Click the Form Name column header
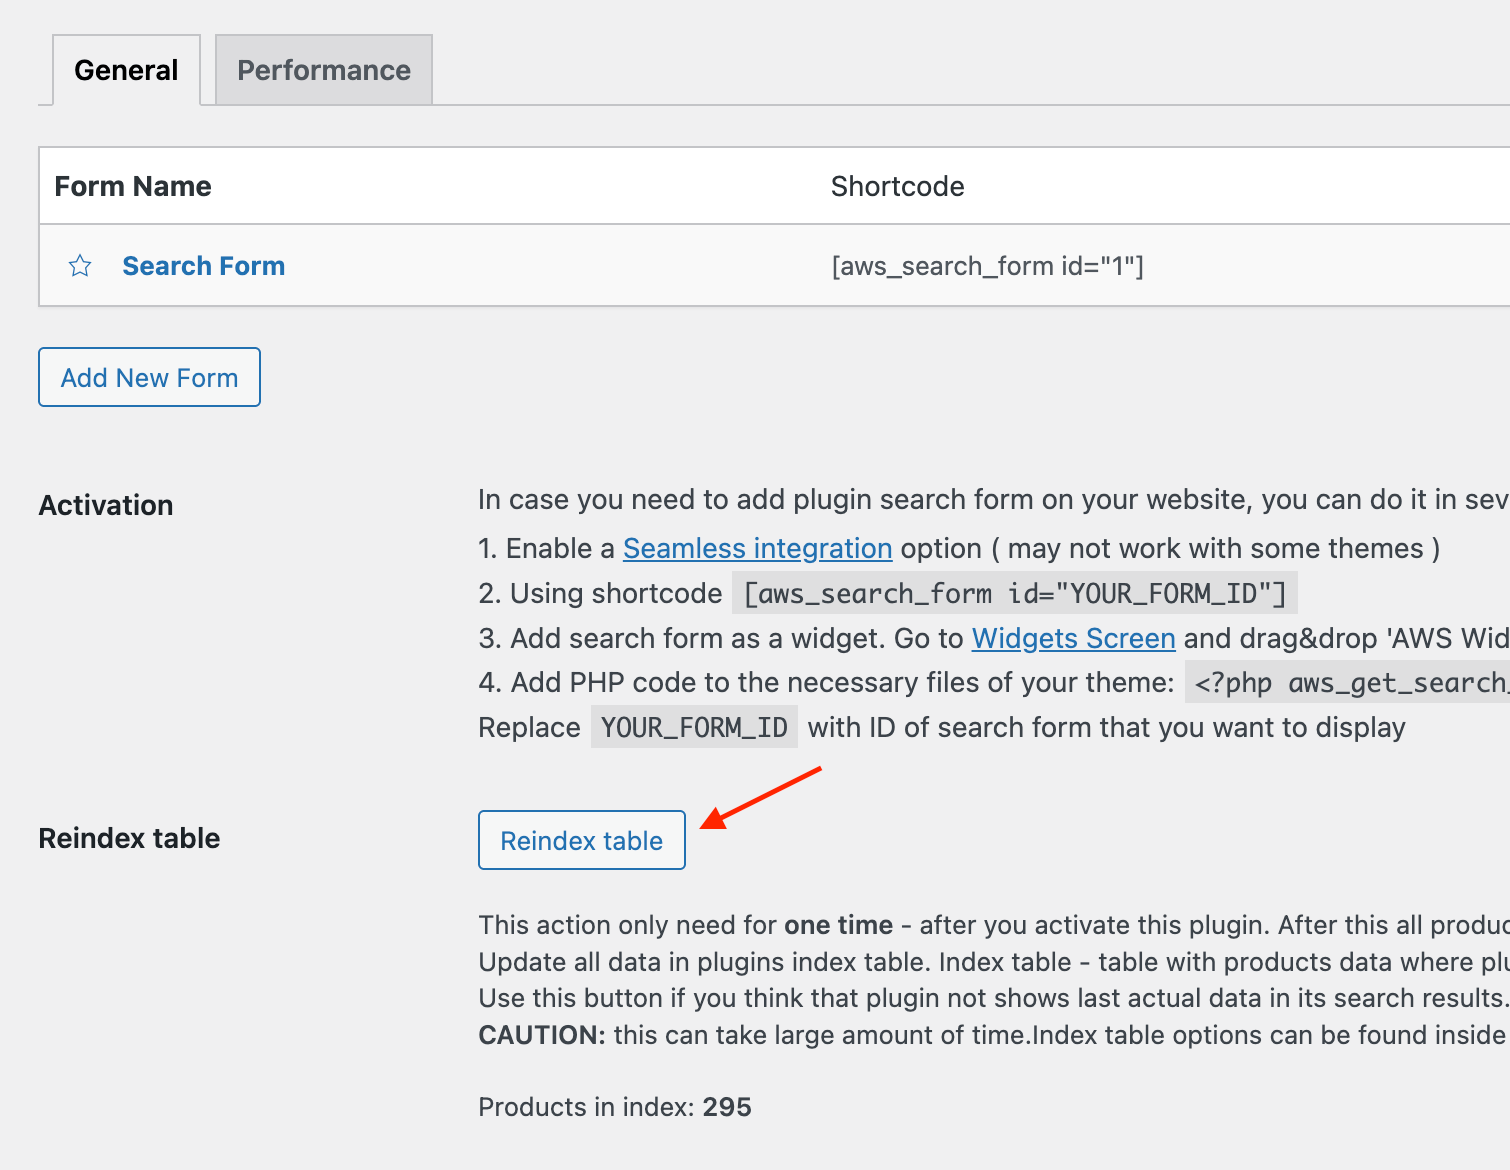This screenshot has height=1170, width=1510. point(132,186)
